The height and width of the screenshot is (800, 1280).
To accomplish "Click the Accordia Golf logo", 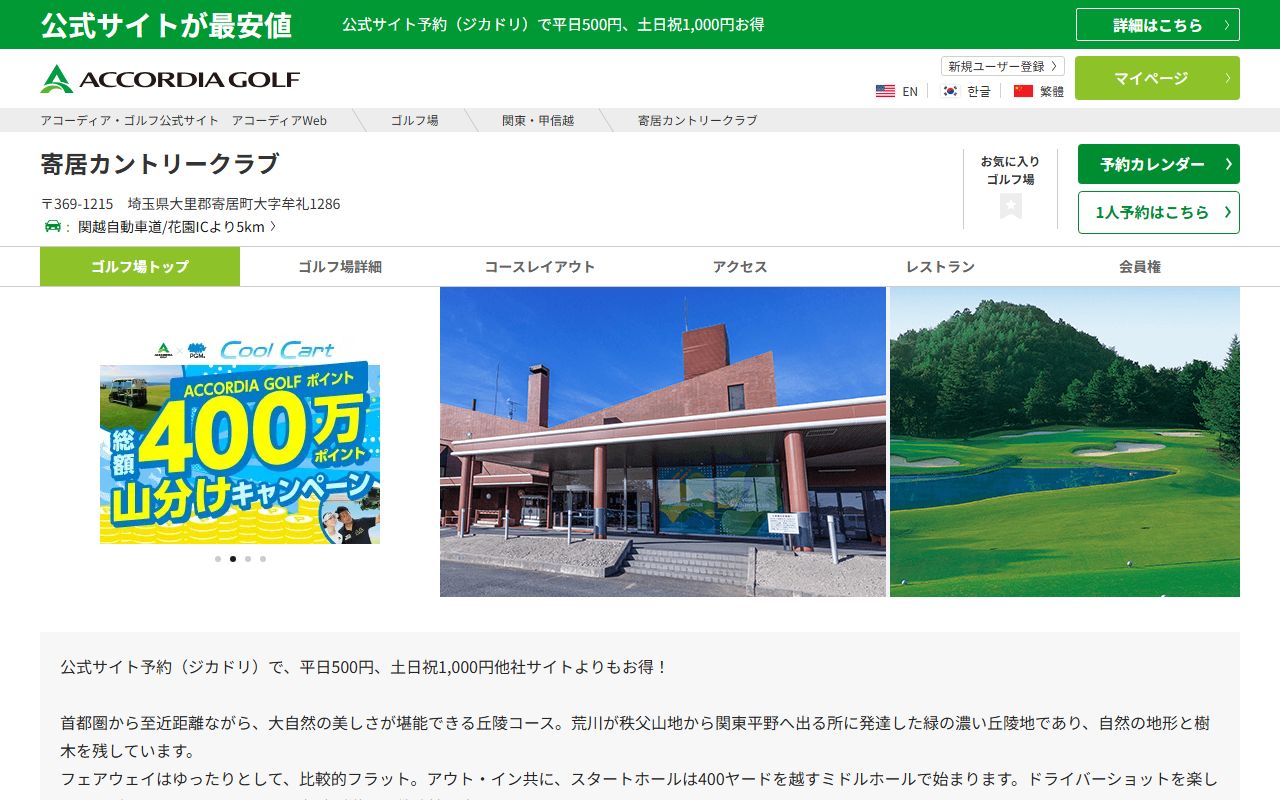I will coord(170,79).
